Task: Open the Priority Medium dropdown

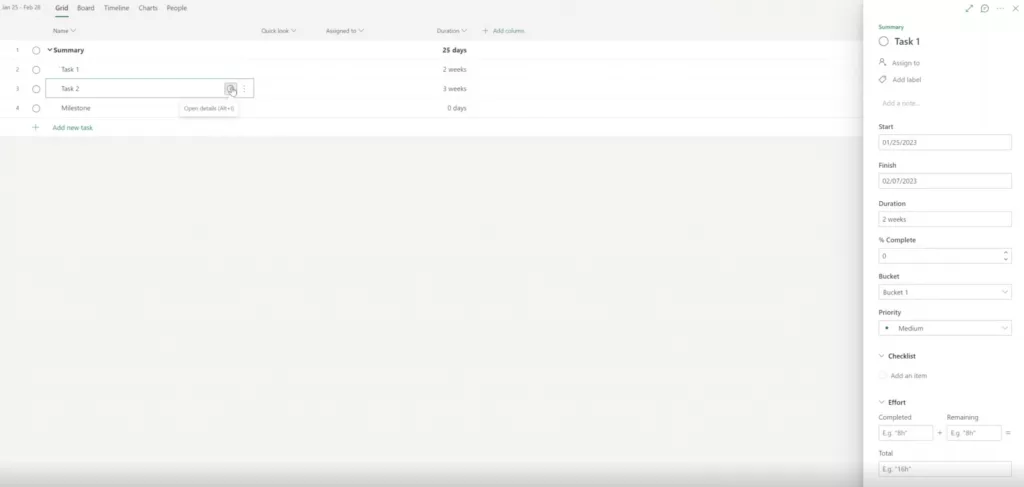Action: [945, 328]
